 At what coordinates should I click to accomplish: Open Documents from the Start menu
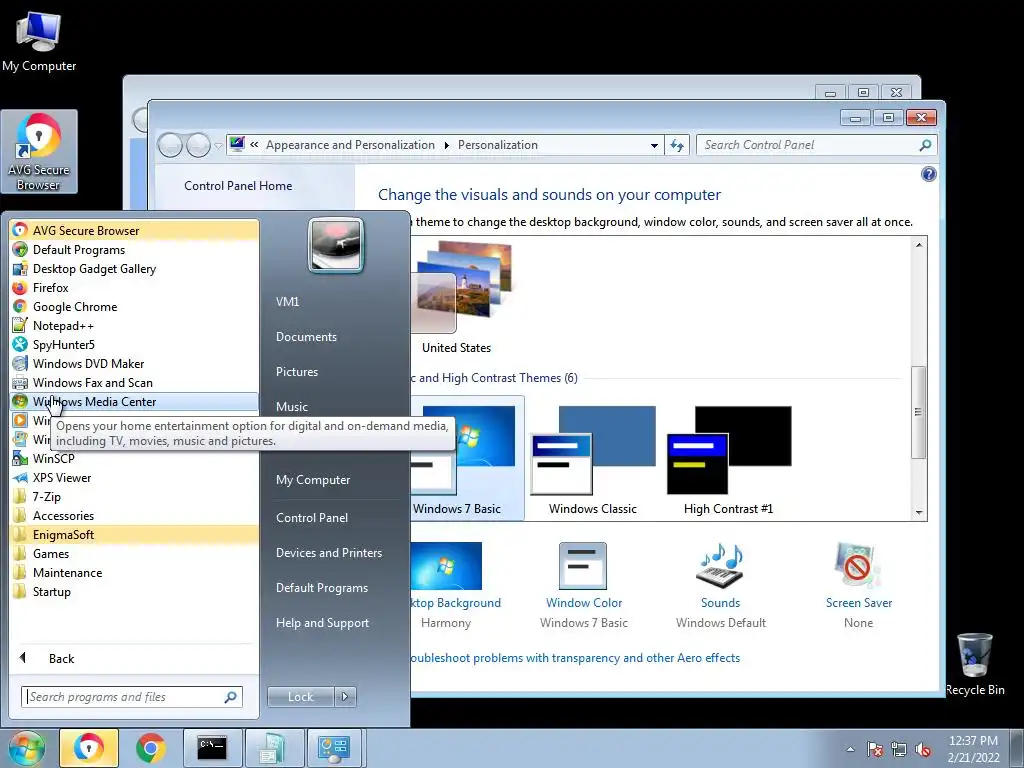pos(306,337)
